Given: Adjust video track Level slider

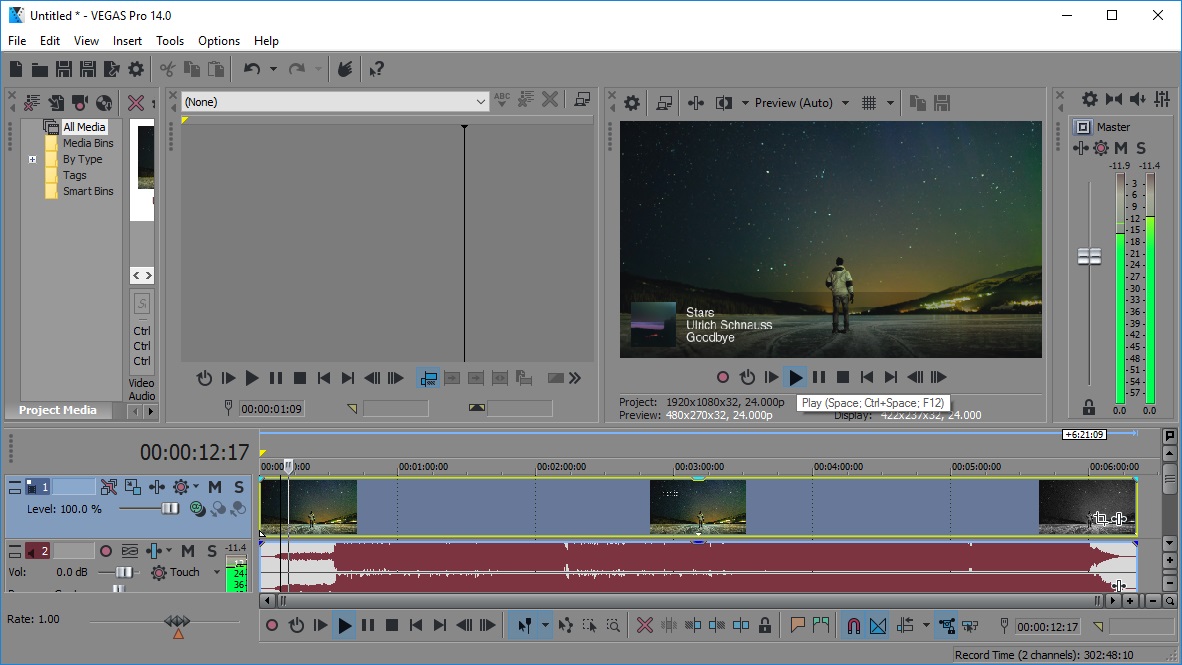Looking at the screenshot, I should click(170, 509).
